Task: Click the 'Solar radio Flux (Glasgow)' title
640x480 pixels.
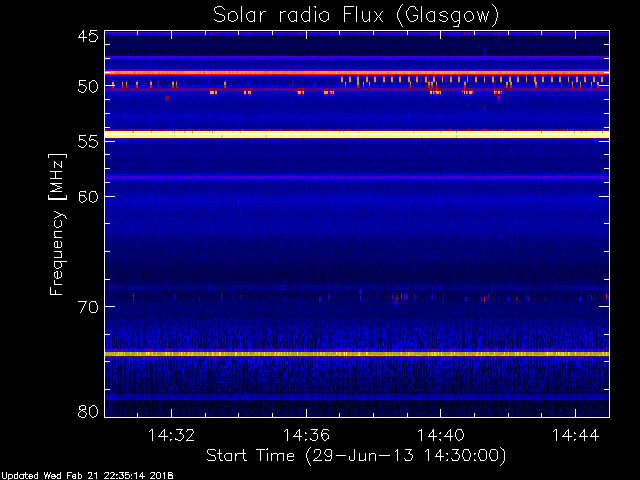Action: (x=356, y=16)
